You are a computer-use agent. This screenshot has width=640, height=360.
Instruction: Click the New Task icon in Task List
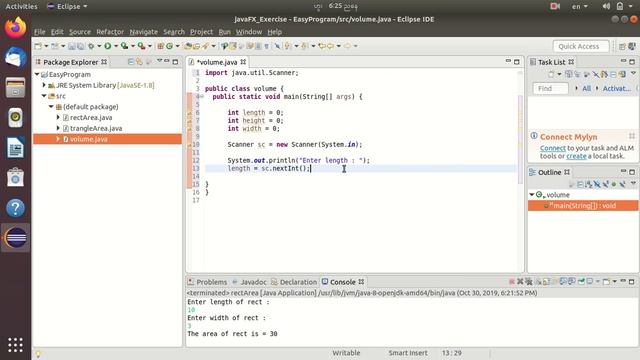(551, 74)
